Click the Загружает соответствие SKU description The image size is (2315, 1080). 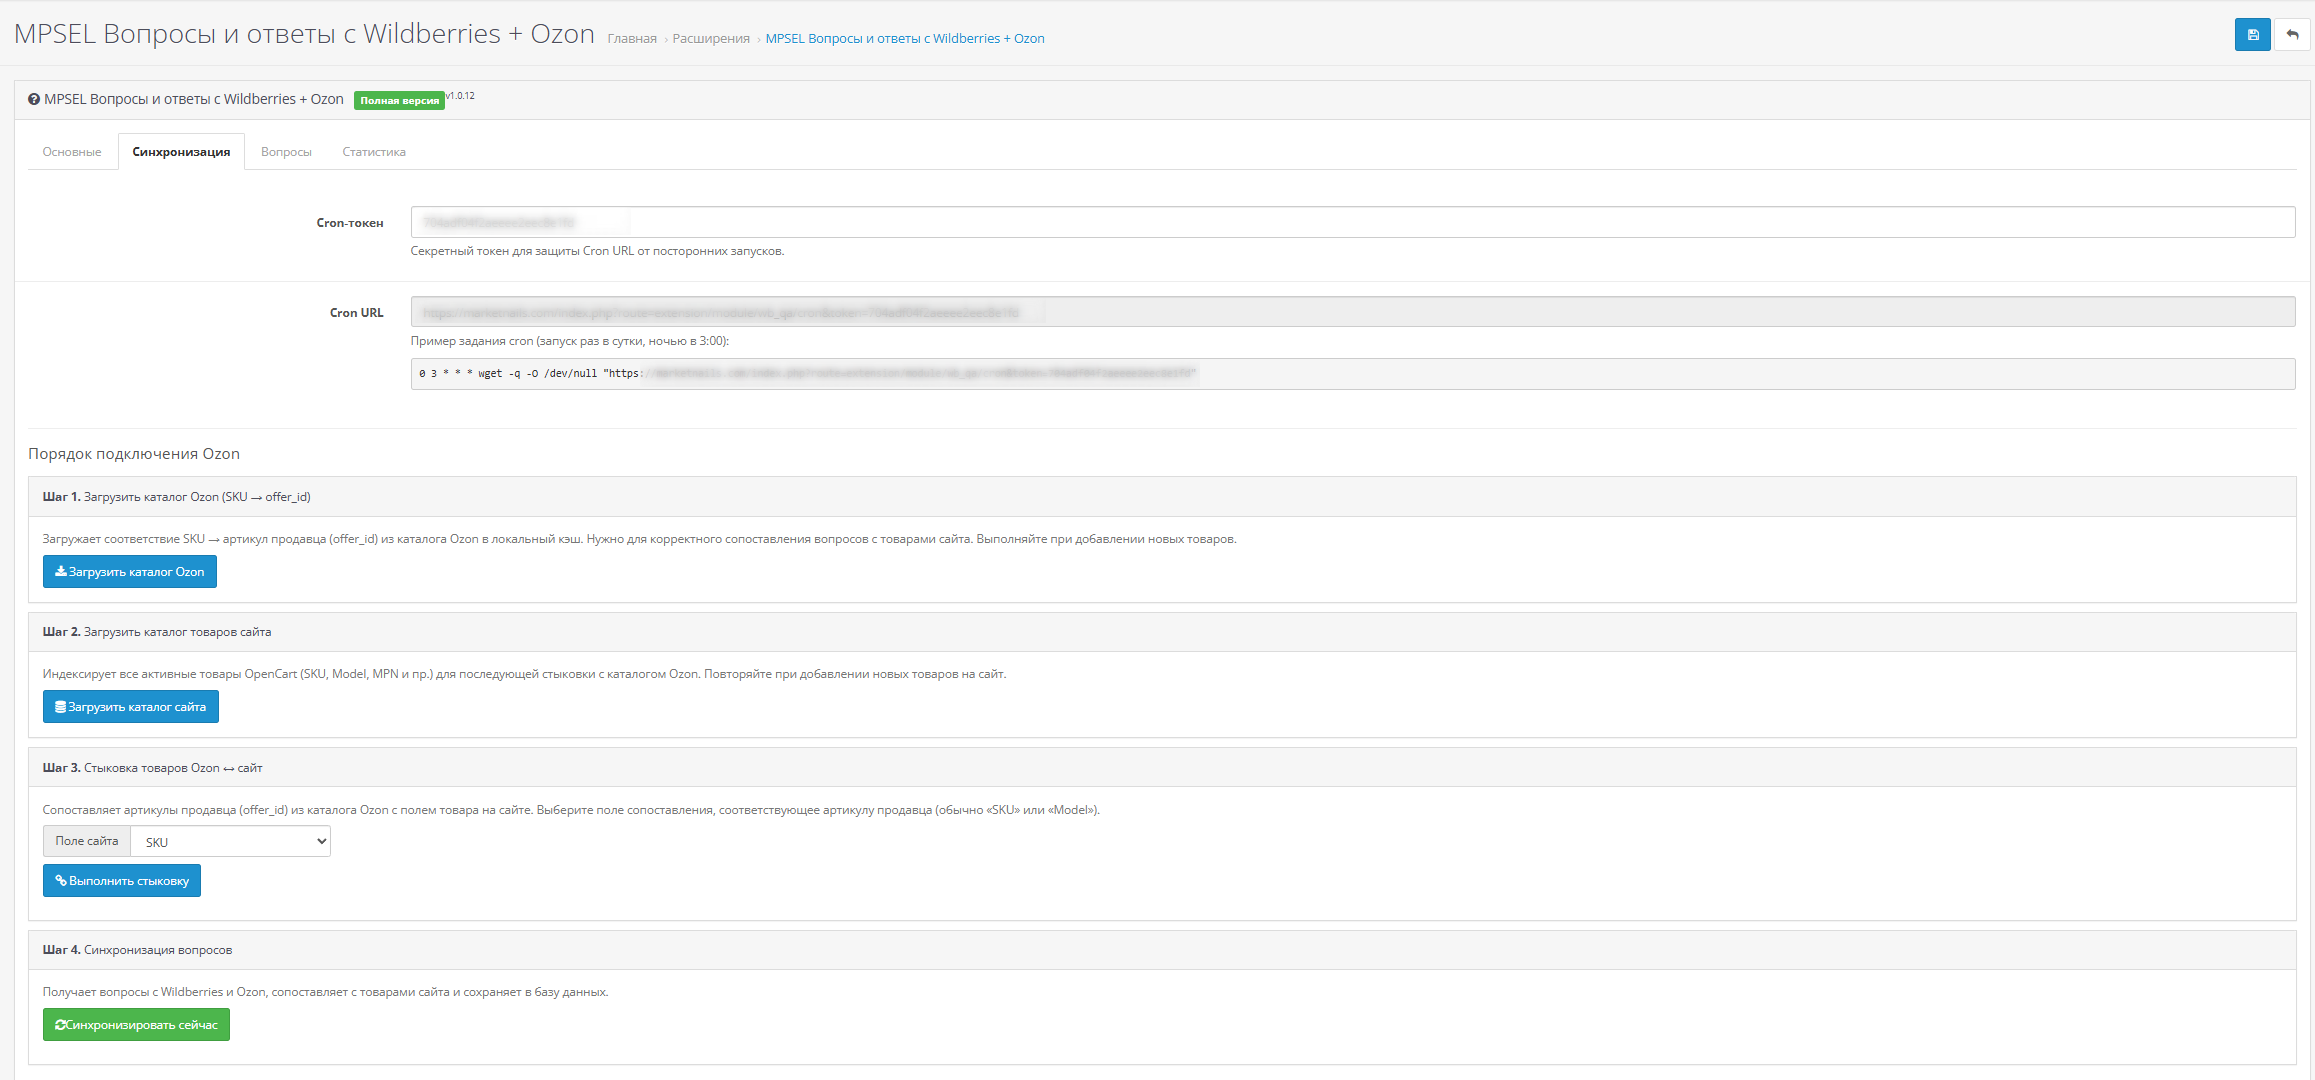point(639,539)
